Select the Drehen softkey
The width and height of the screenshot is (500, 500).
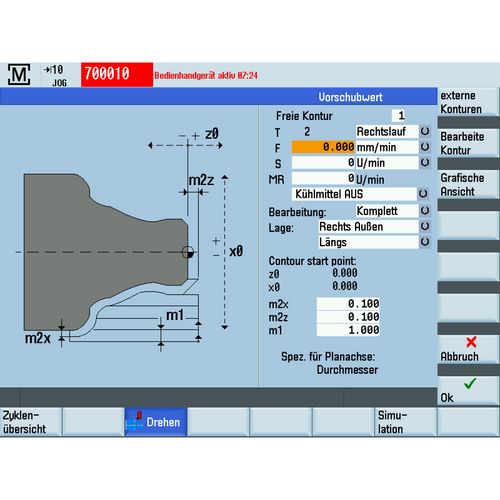coord(156,422)
